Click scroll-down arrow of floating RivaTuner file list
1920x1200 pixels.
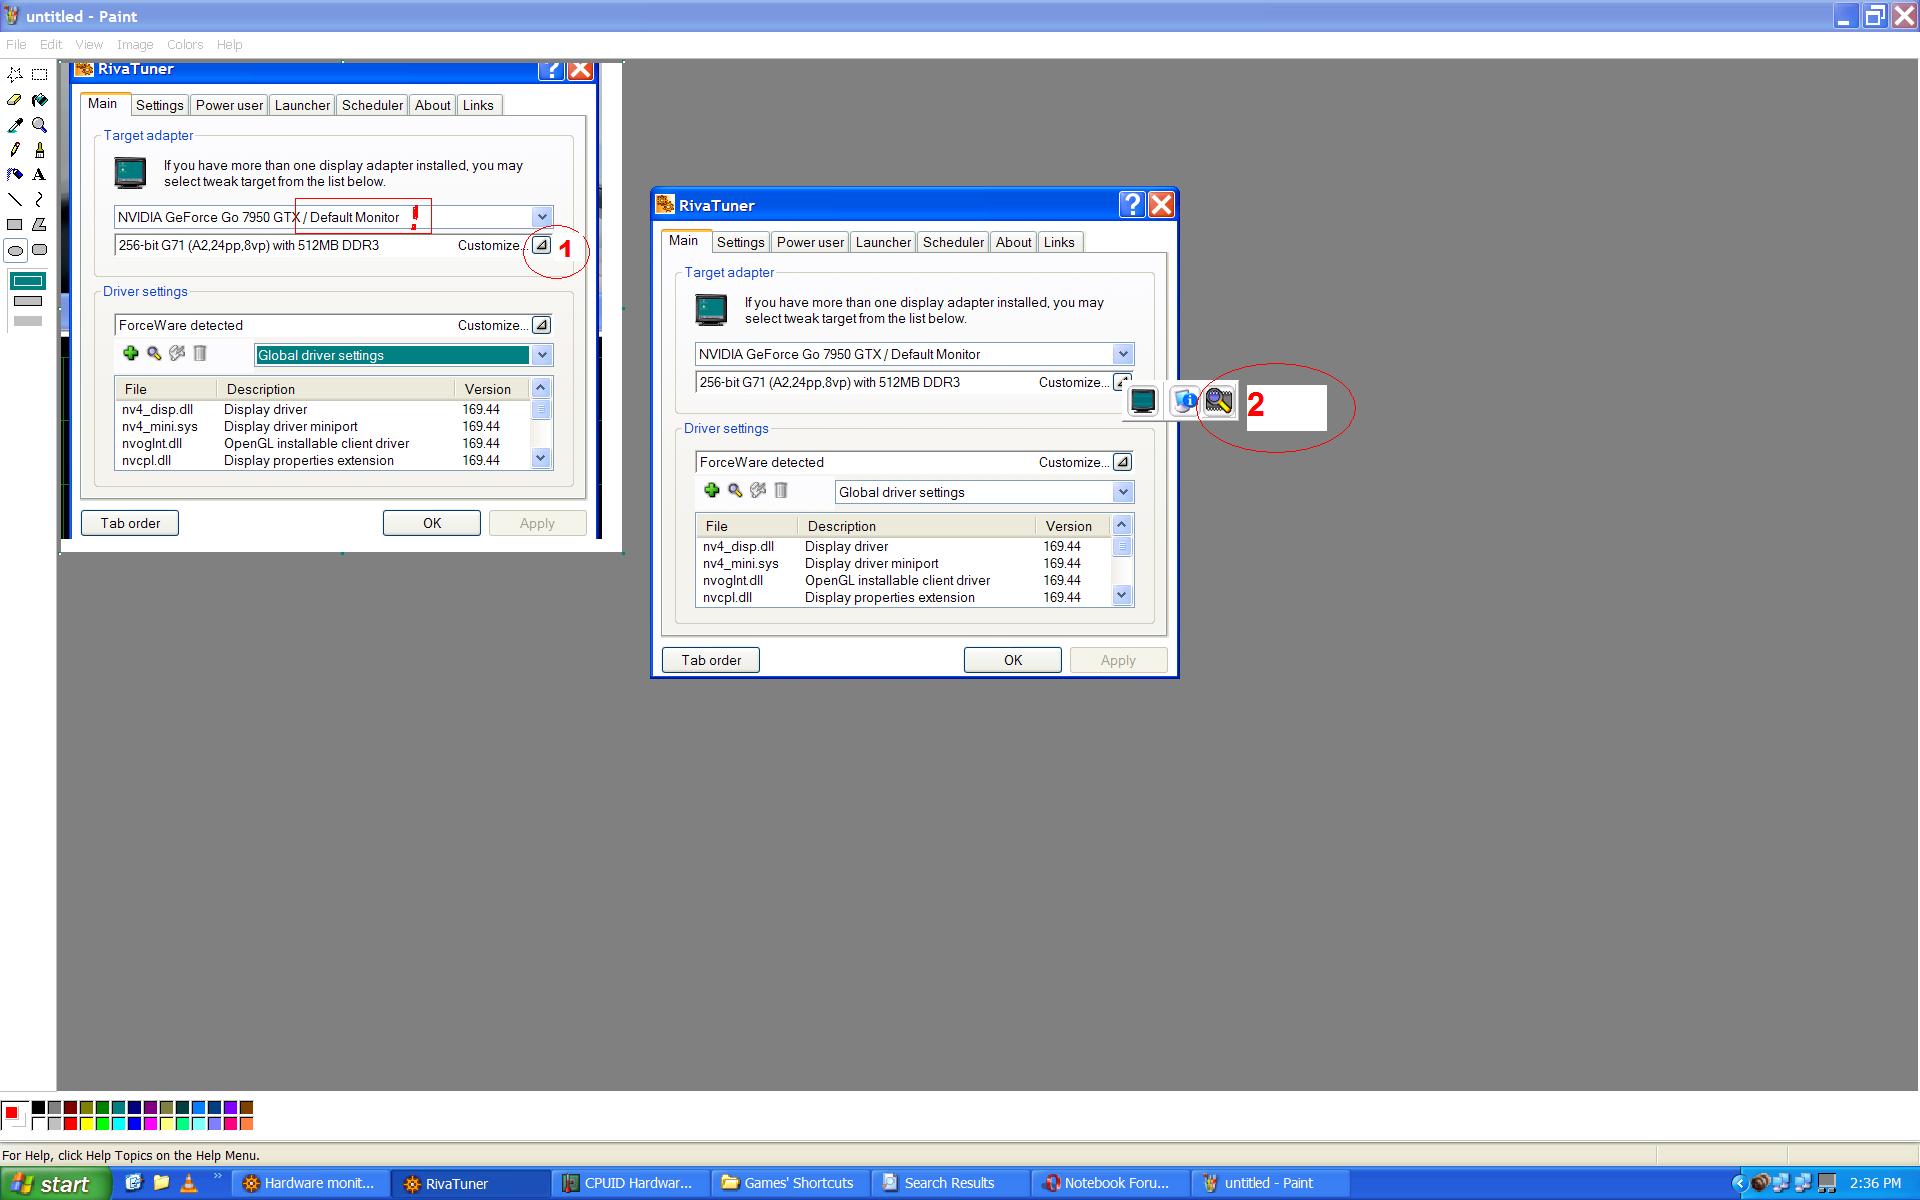point(1122,595)
